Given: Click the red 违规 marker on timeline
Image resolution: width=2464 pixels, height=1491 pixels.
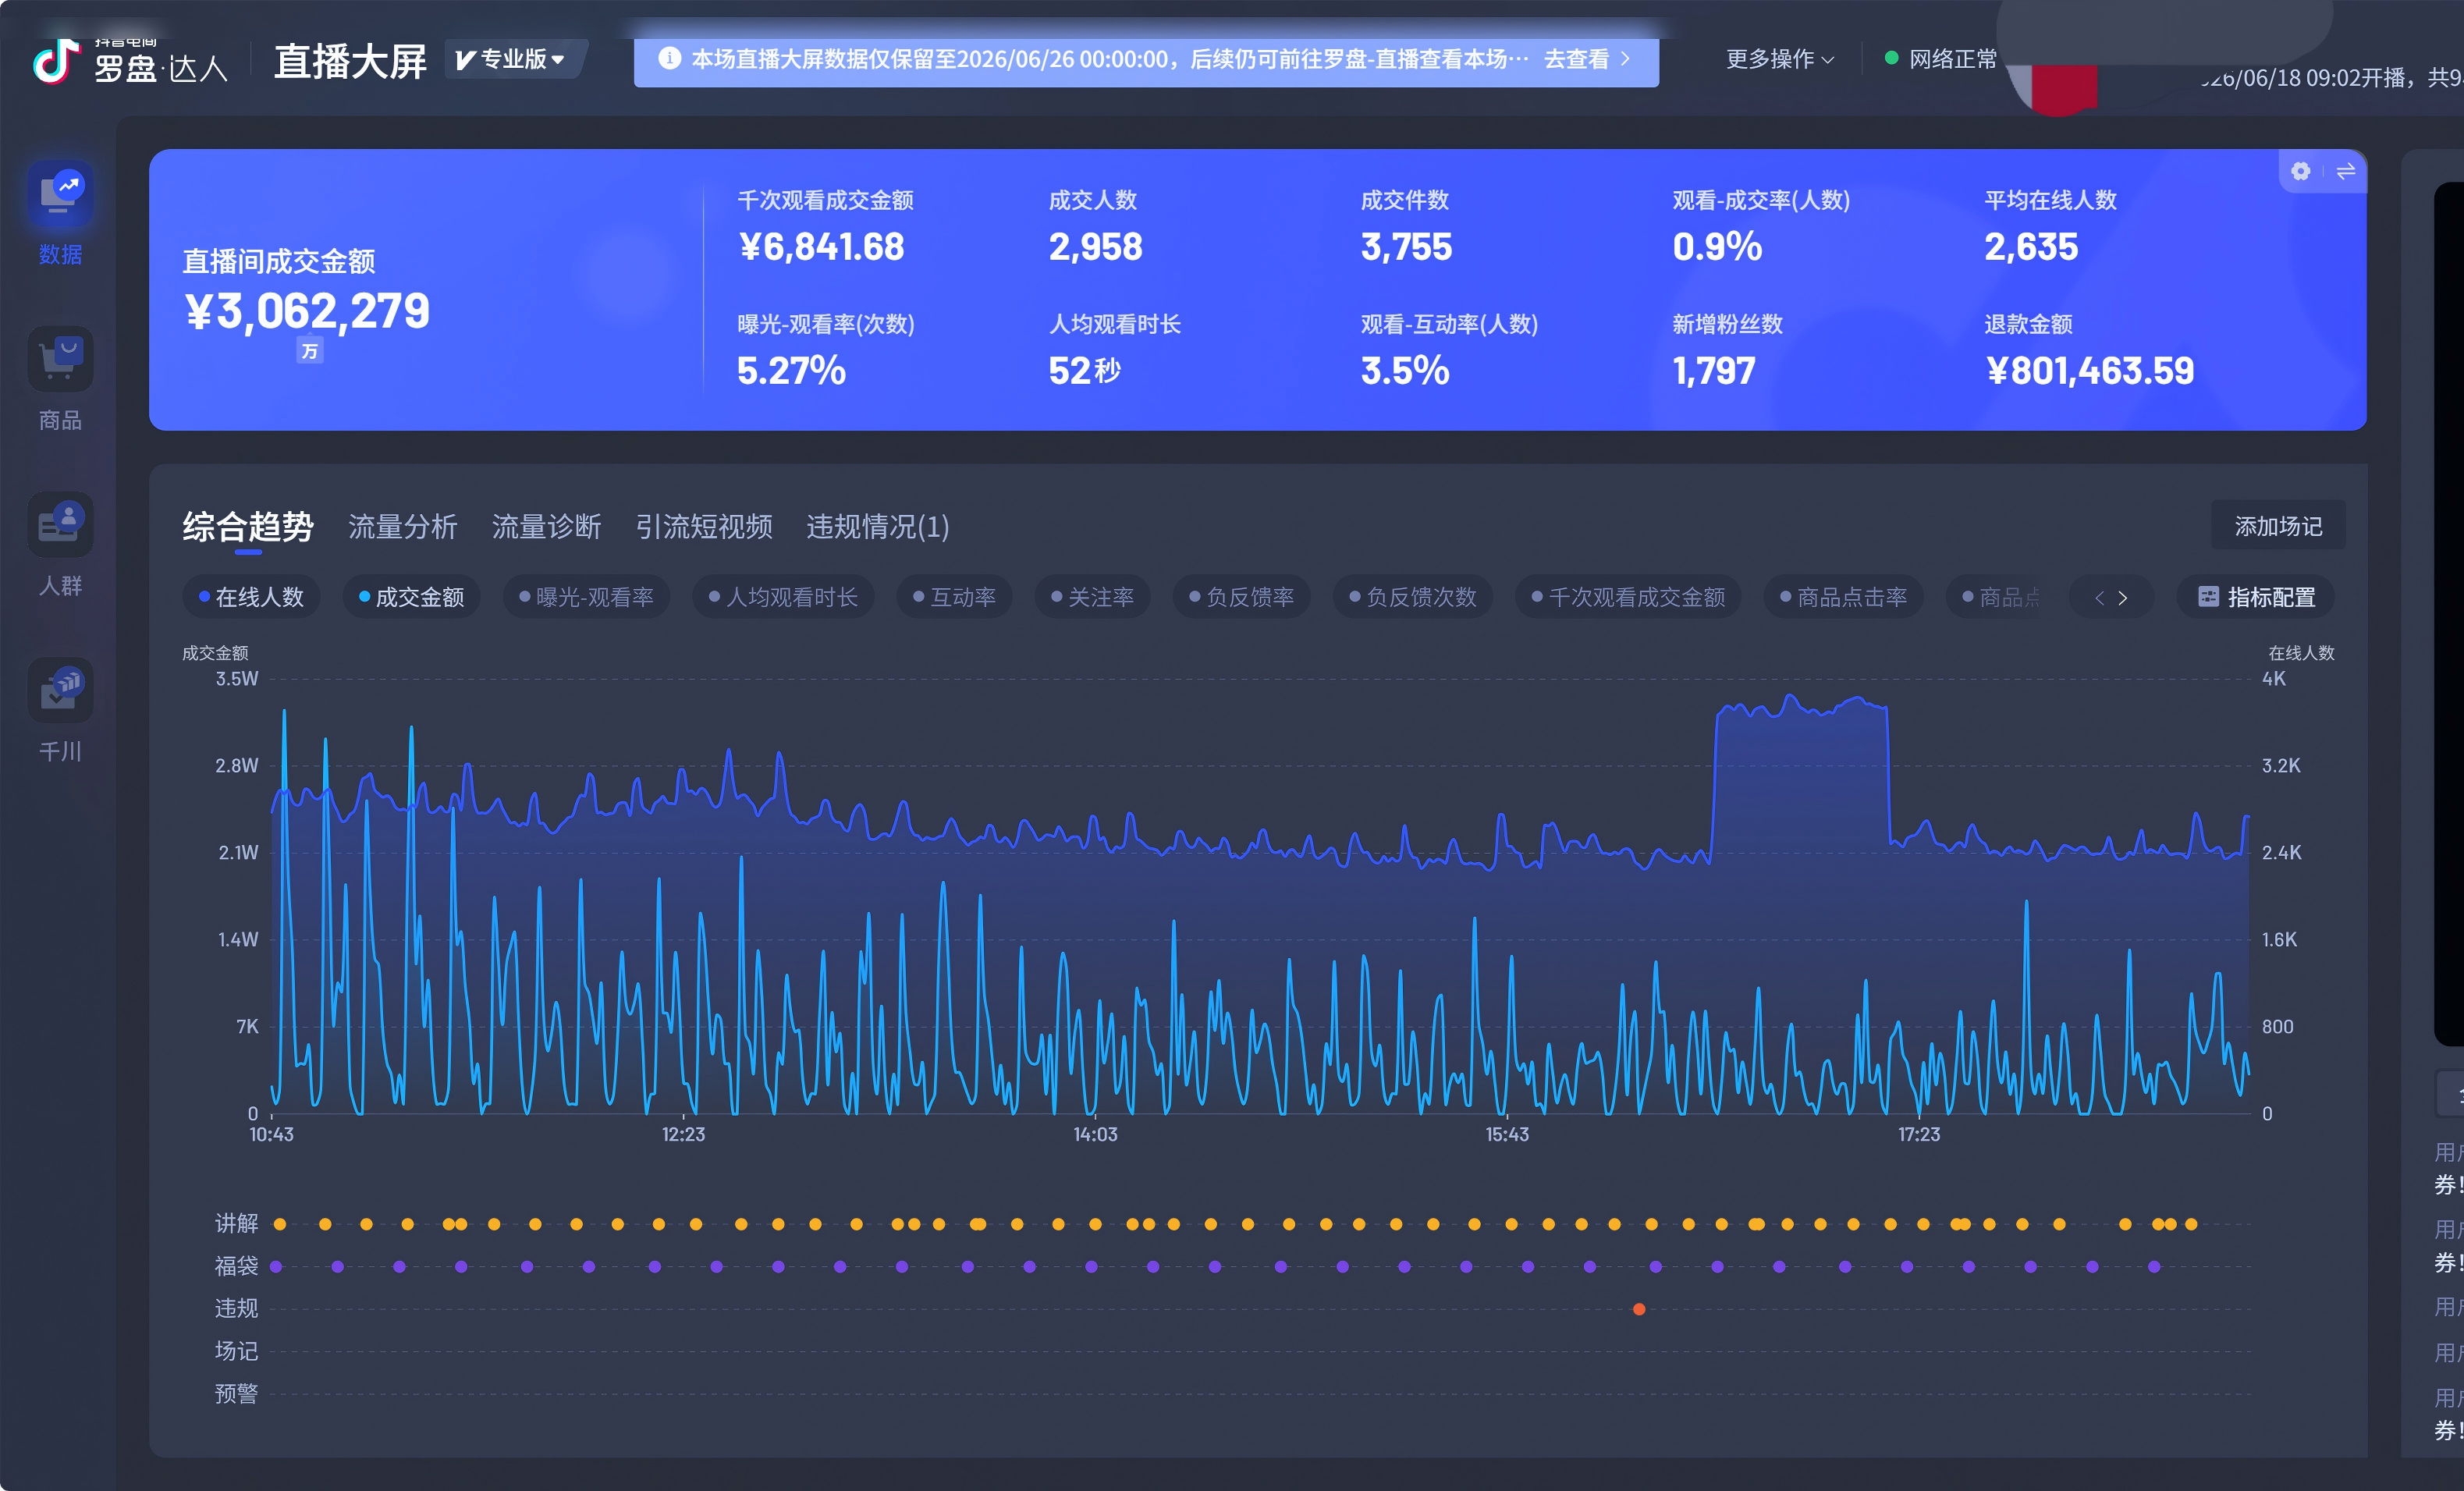Looking at the screenshot, I should [x=1639, y=1309].
